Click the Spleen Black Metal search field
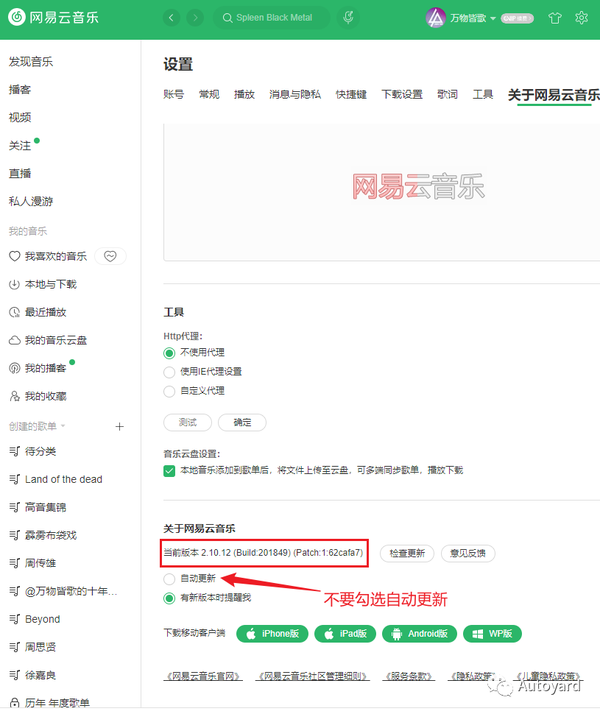Viewport: 600px width, 714px height. [x=271, y=18]
